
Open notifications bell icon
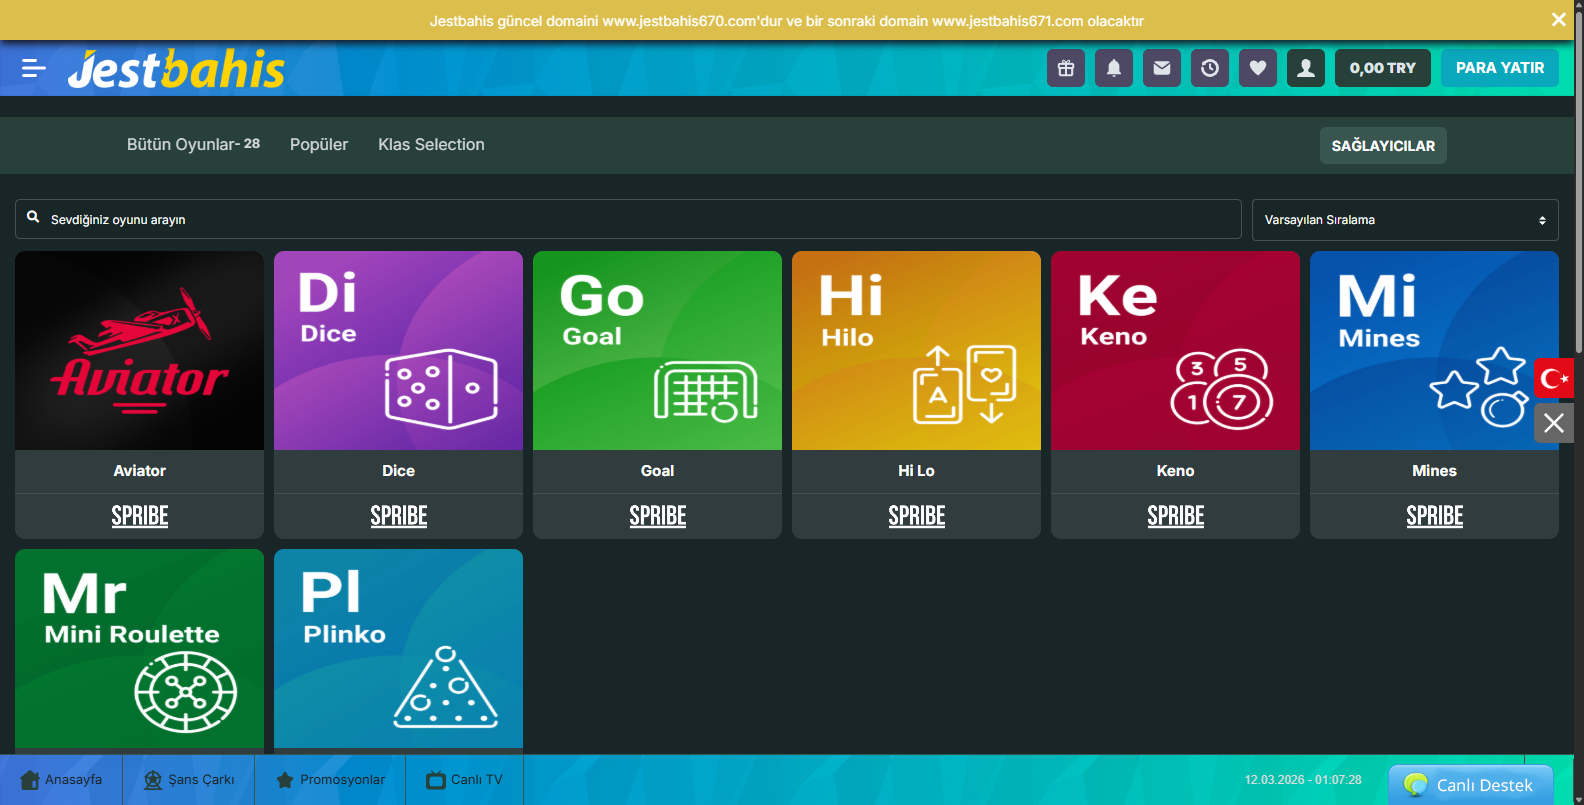click(1114, 68)
